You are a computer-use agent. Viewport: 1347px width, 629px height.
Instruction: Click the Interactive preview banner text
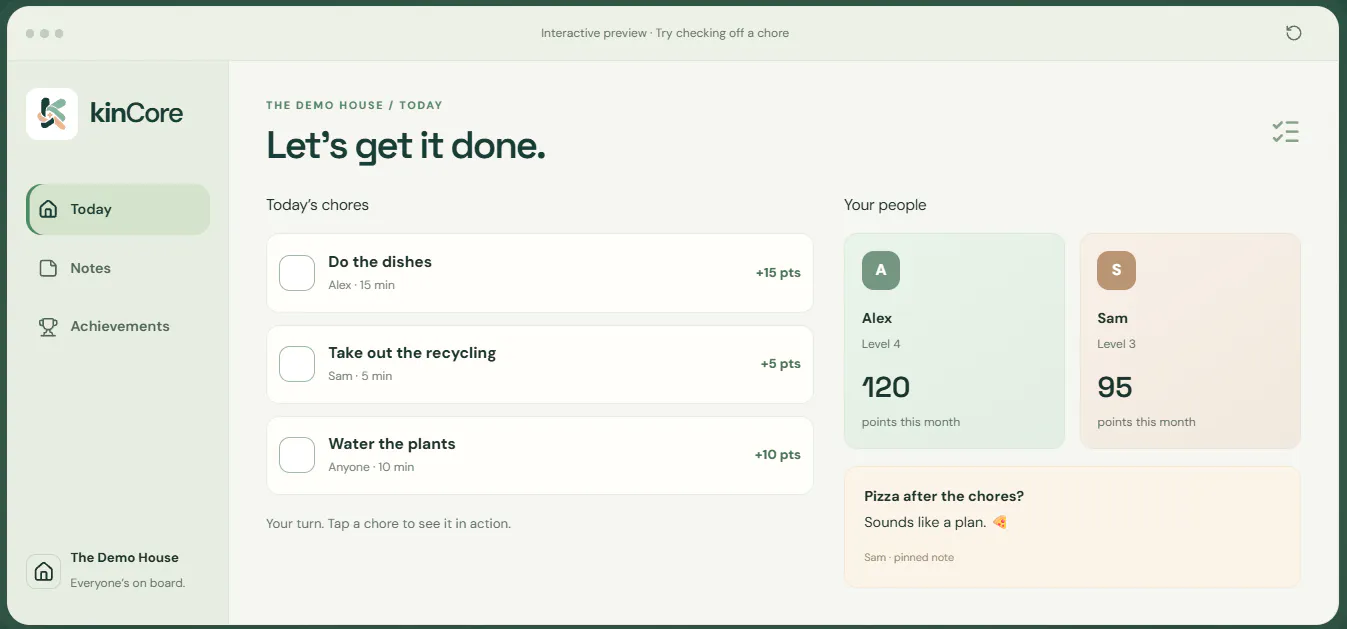(x=665, y=33)
